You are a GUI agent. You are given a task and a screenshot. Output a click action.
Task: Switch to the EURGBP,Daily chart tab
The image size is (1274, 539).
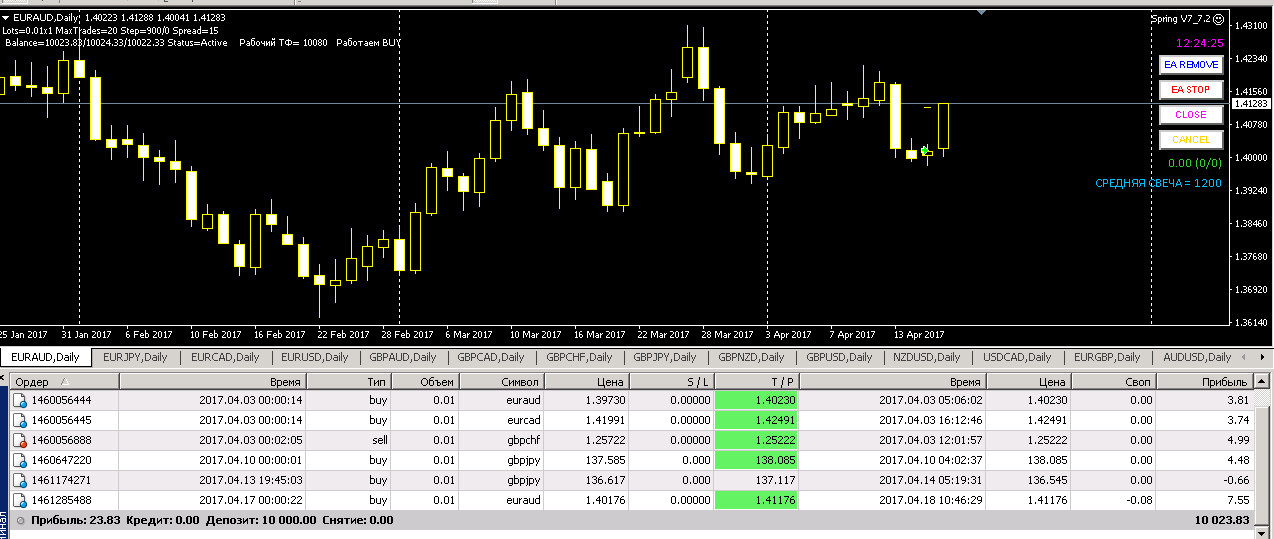[x=1107, y=357]
